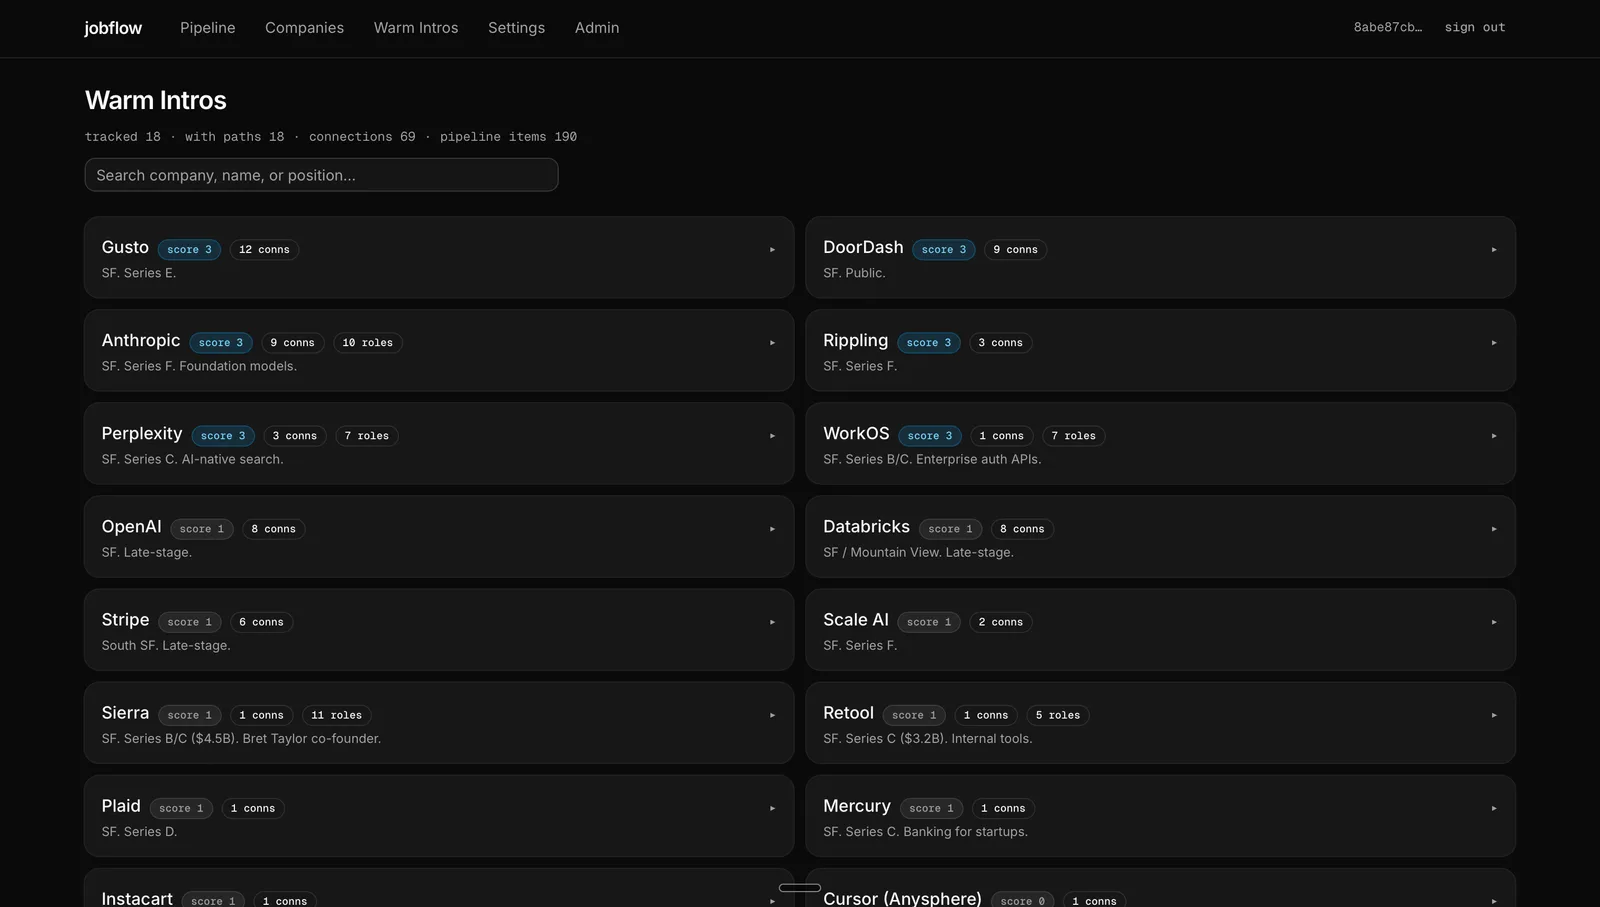Select the Perplexity company name
This screenshot has height=907, width=1600.
pyautogui.click(x=142, y=434)
